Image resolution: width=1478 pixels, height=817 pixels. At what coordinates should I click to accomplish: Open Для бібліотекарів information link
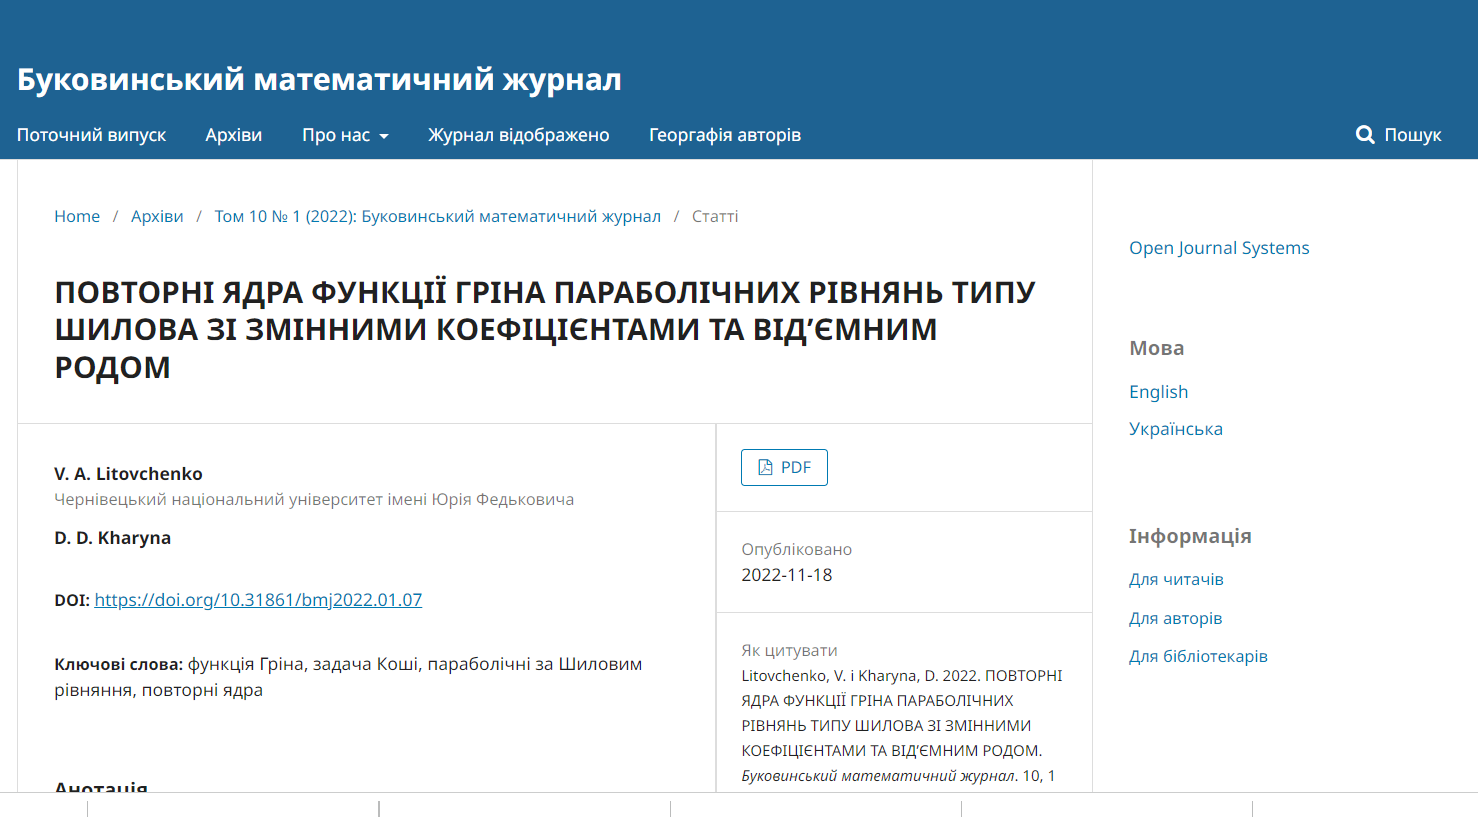tap(1198, 656)
